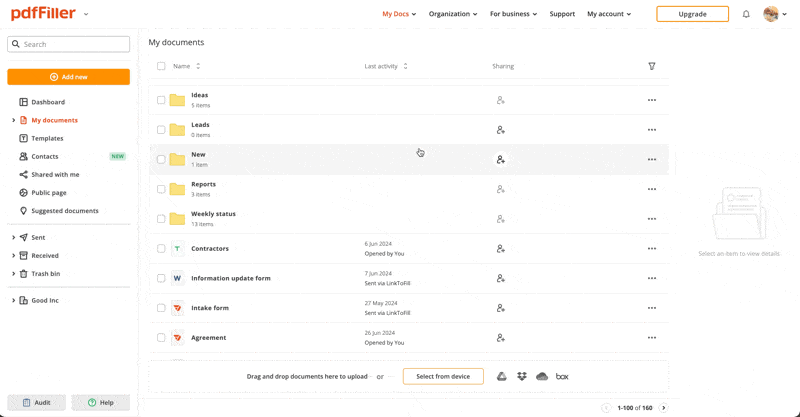Image resolution: width=800 pixels, height=417 pixels.
Task: Tick the Ideas folder checkbox
Action: coord(161,100)
